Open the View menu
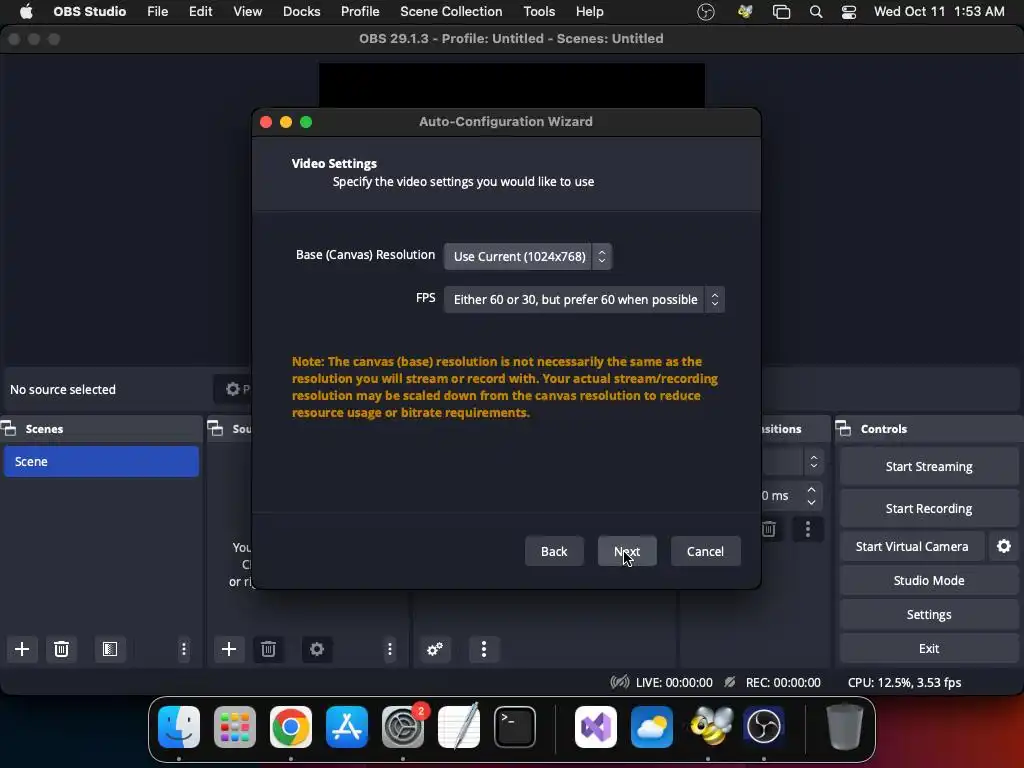This screenshot has height=768, width=1024. coord(248,12)
